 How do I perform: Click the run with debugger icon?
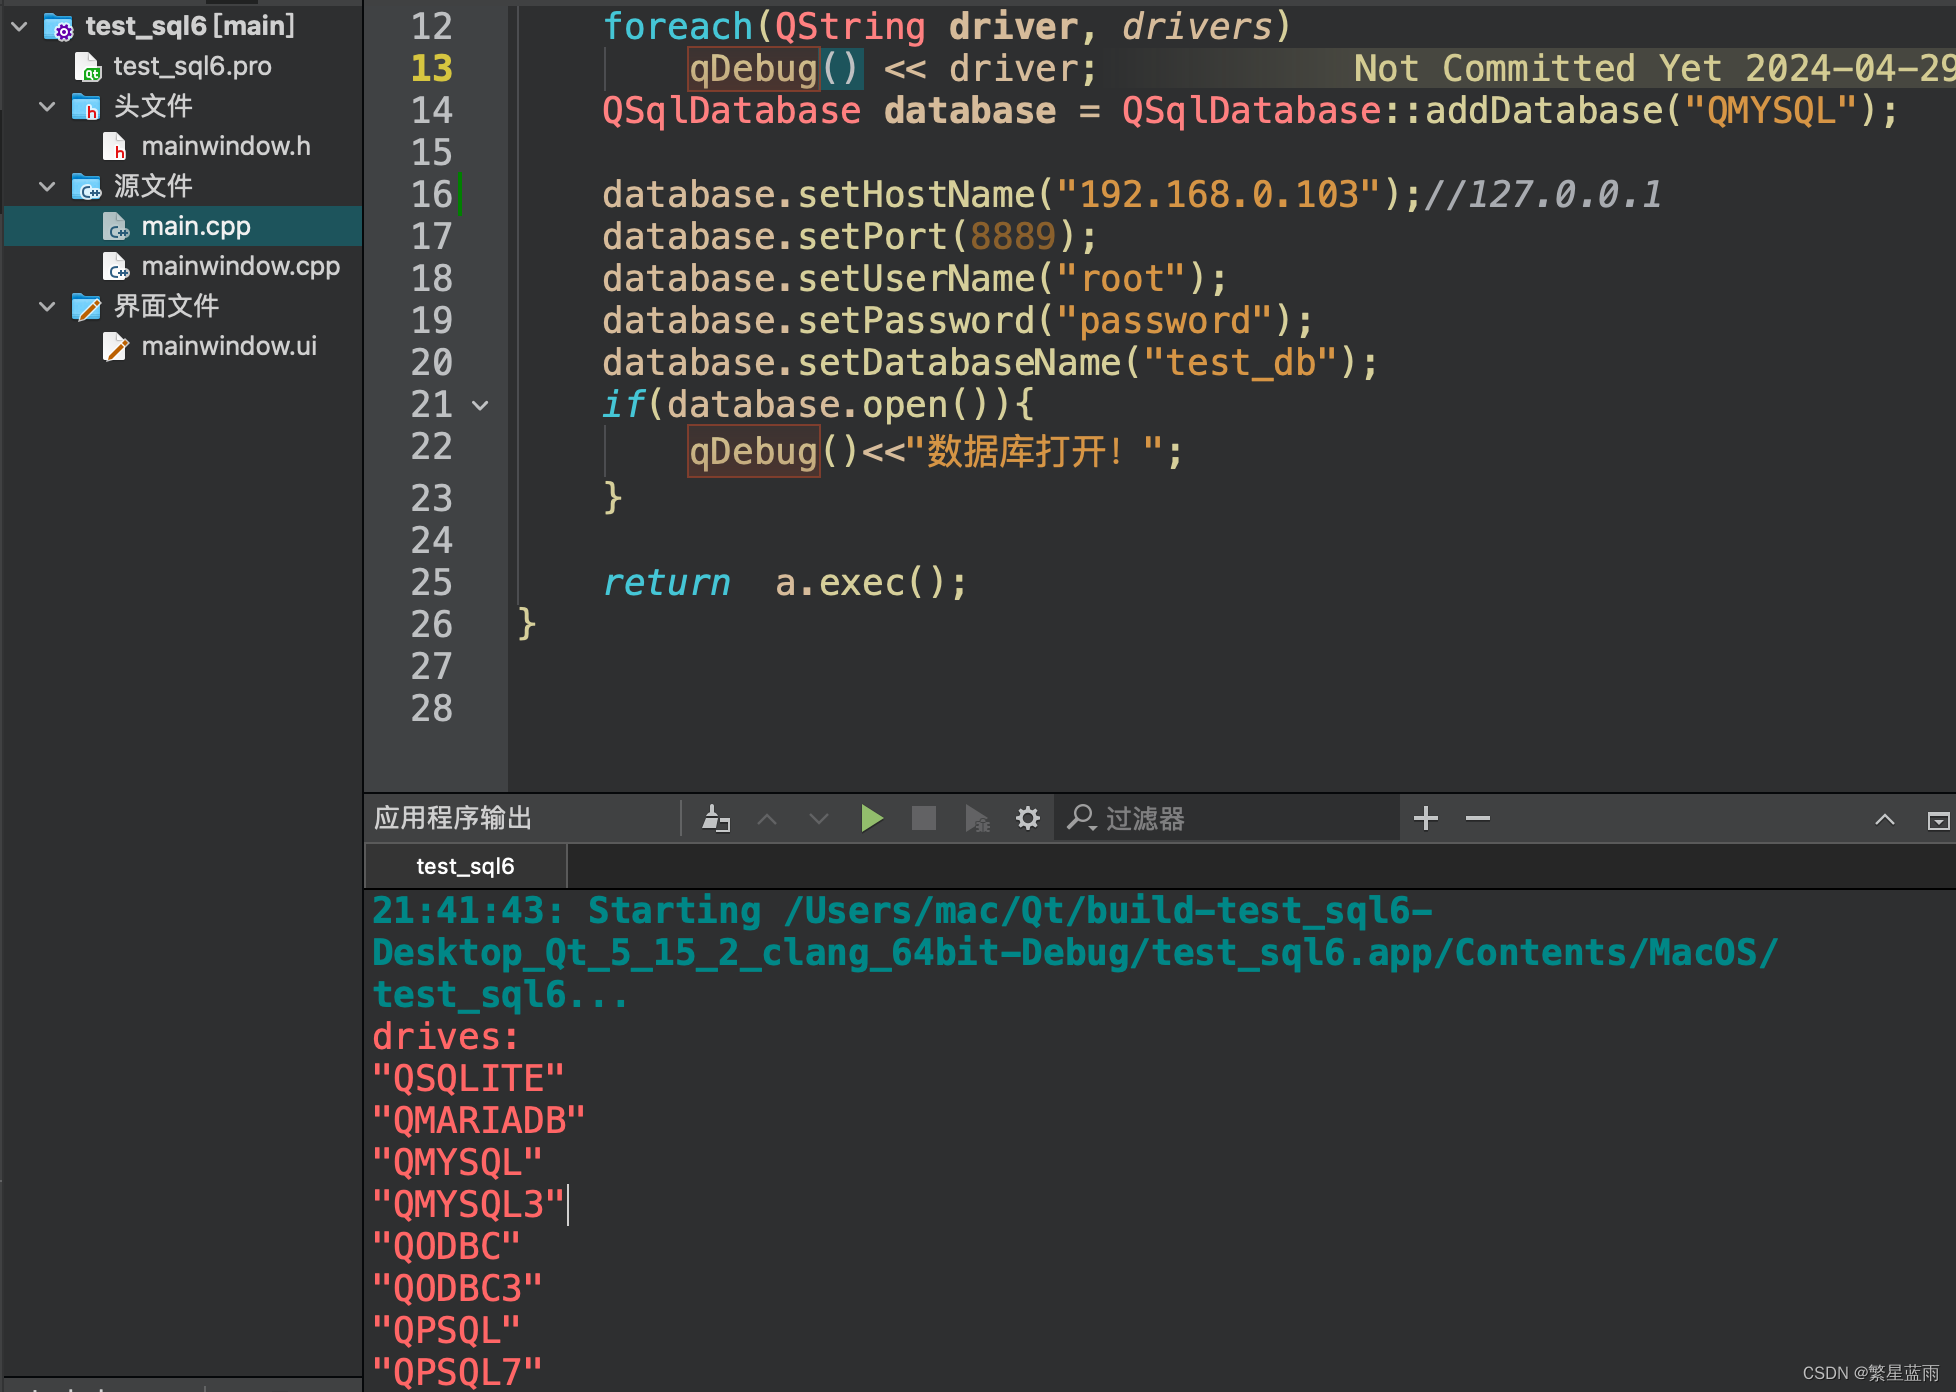pyautogui.click(x=976, y=819)
